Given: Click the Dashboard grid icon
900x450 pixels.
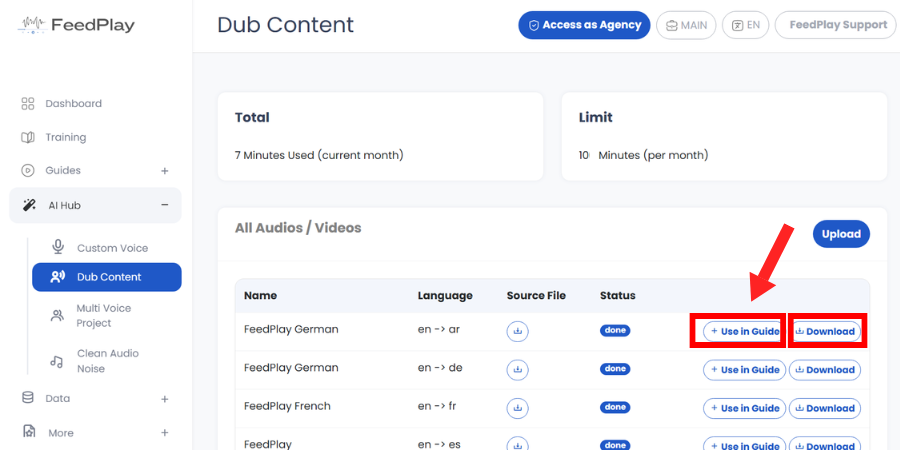Looking at the screenshot, I should [x=28, y=104].
